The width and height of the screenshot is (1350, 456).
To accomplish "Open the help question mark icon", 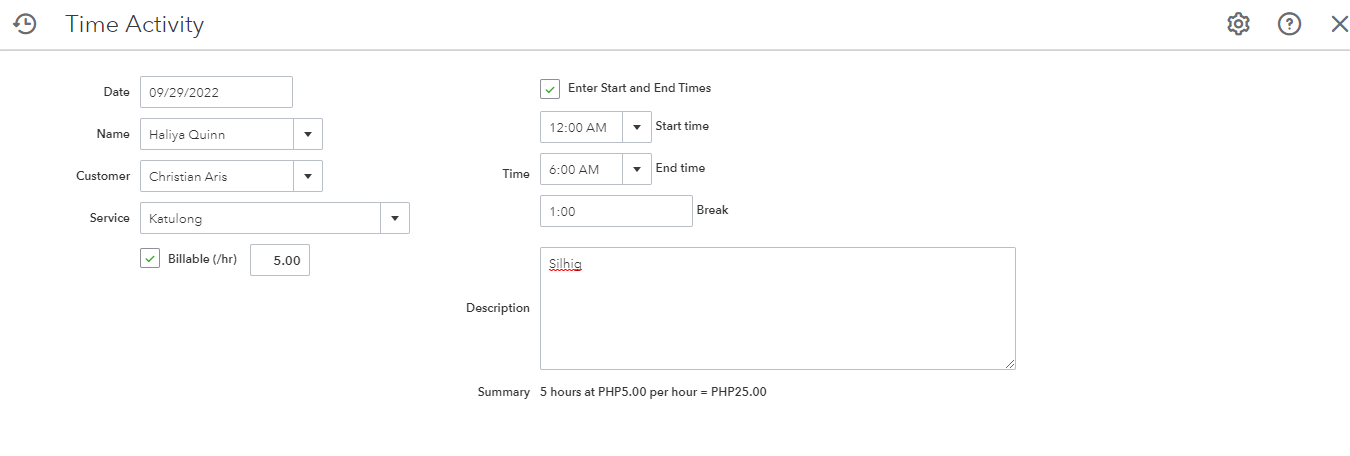I will pyautogui.click(x=1289, y=24).
